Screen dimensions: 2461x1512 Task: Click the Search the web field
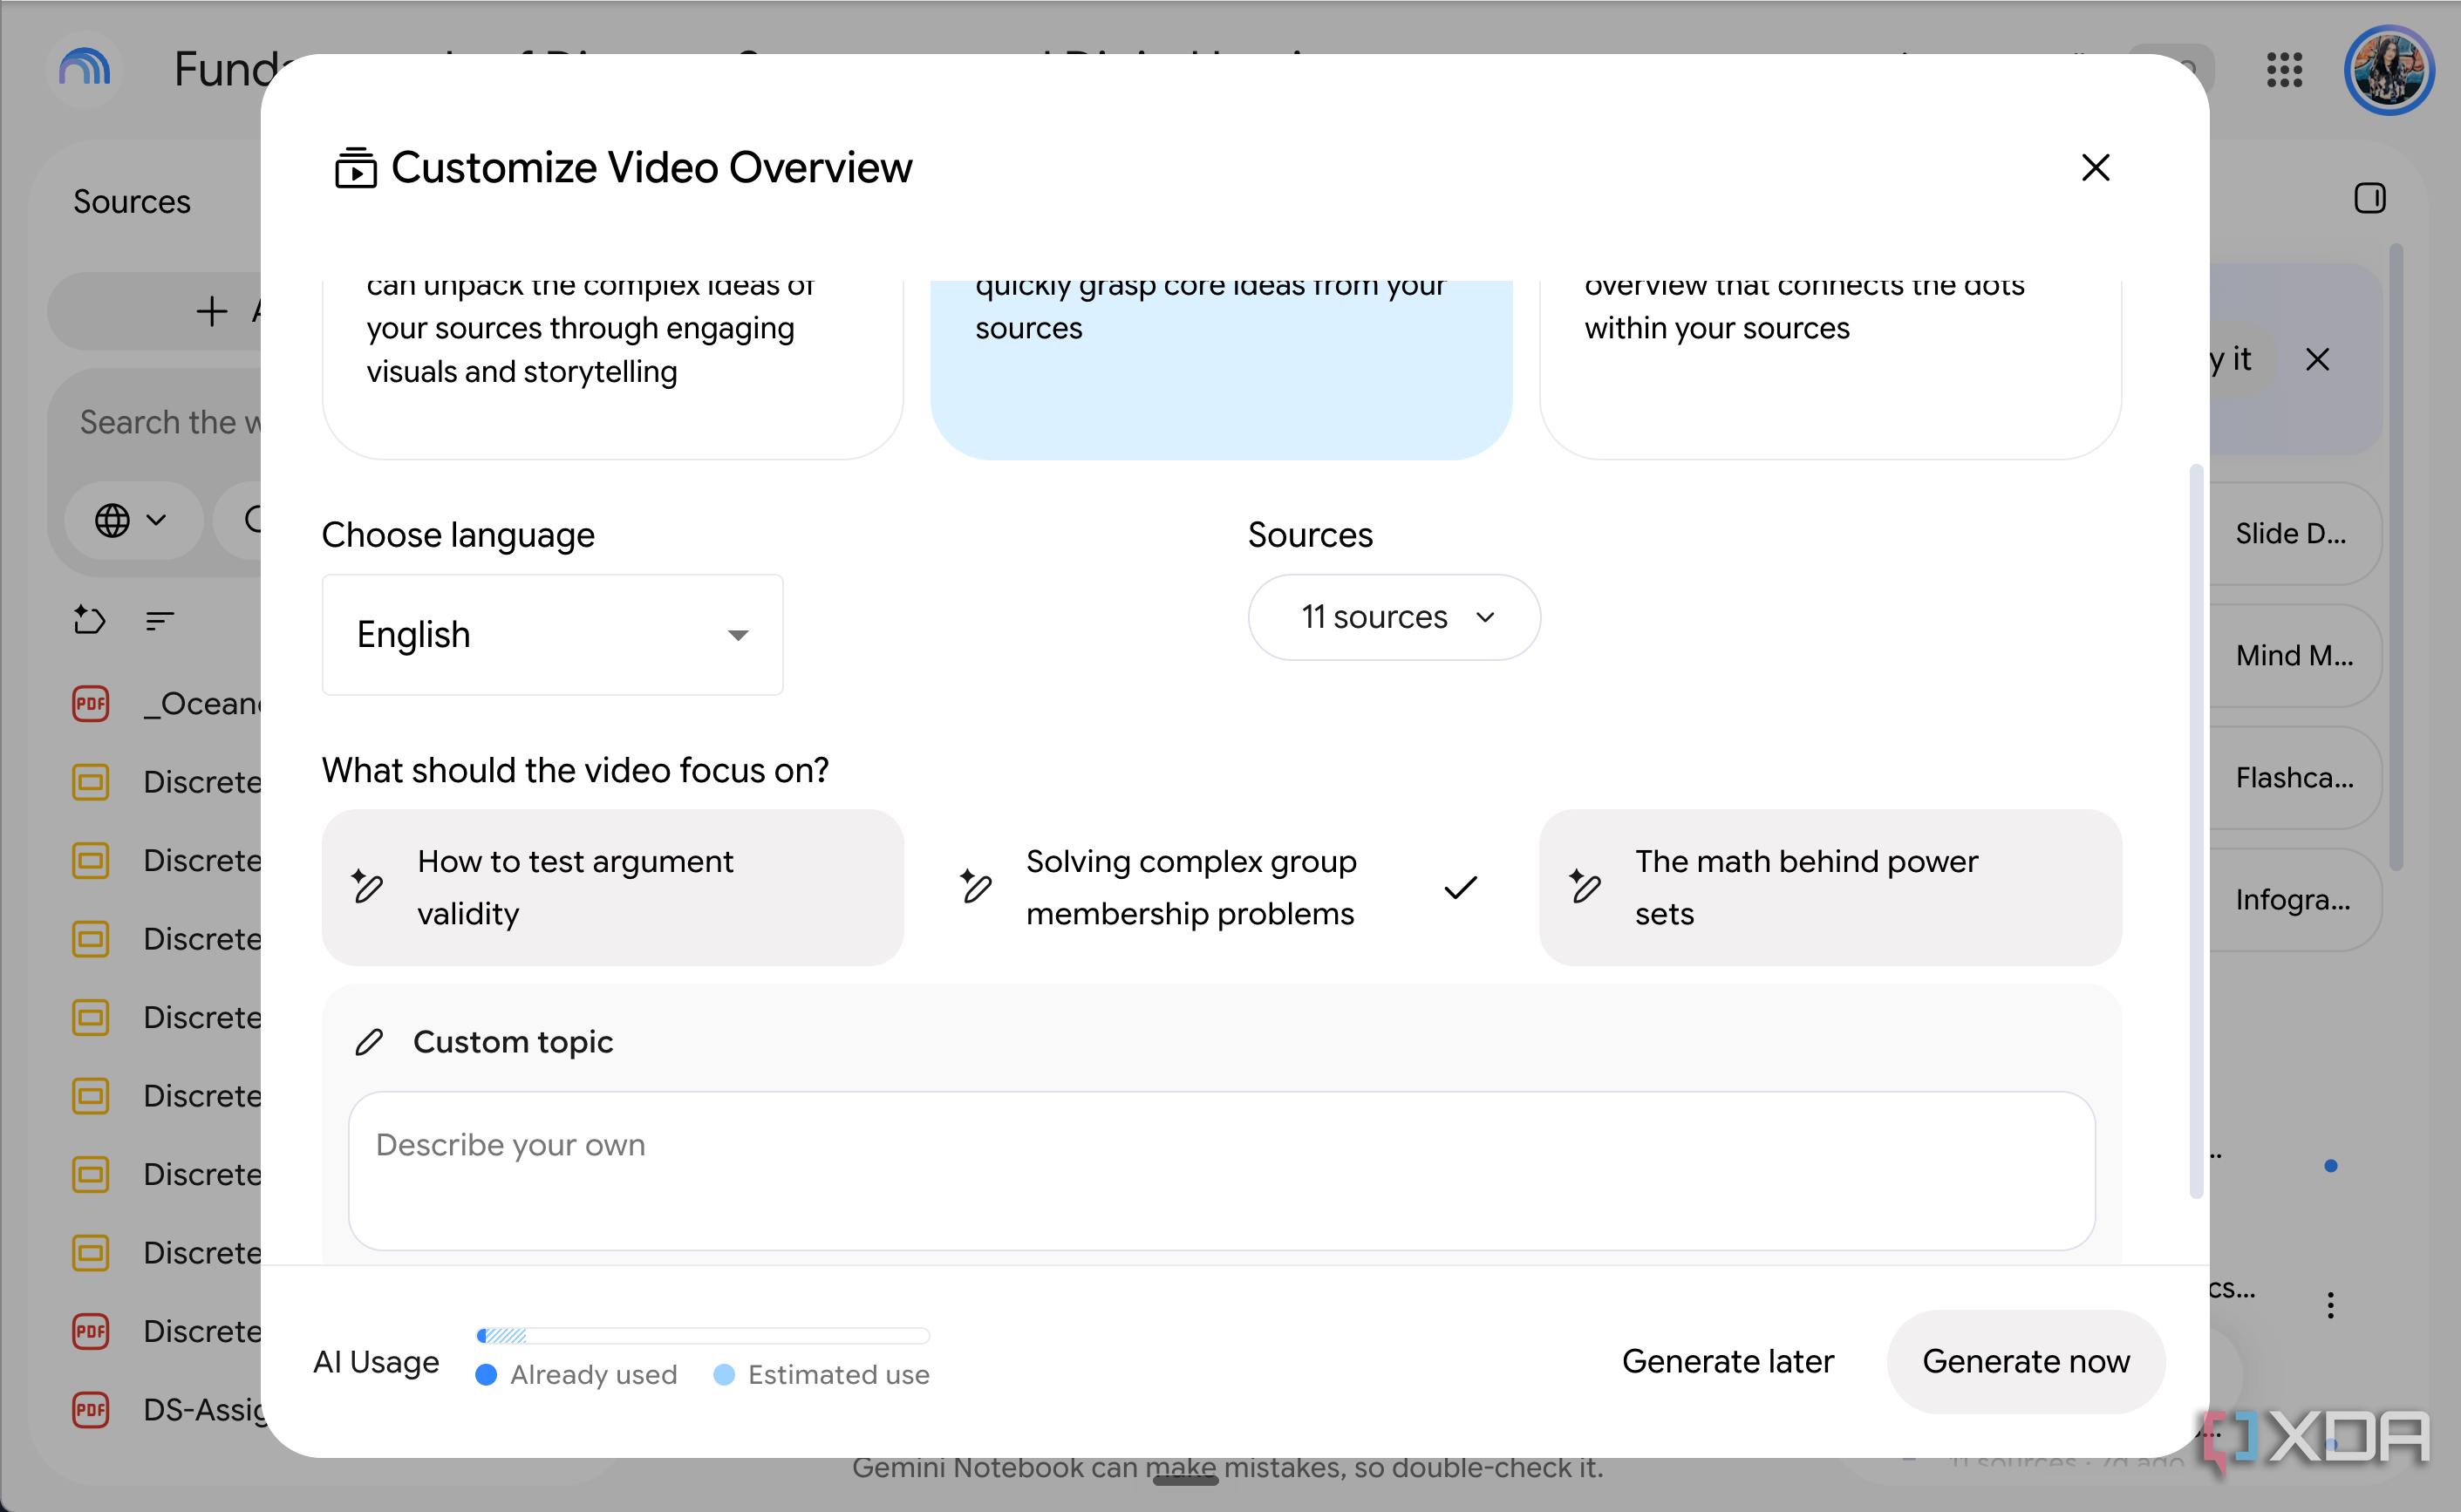tap(170, 423)
